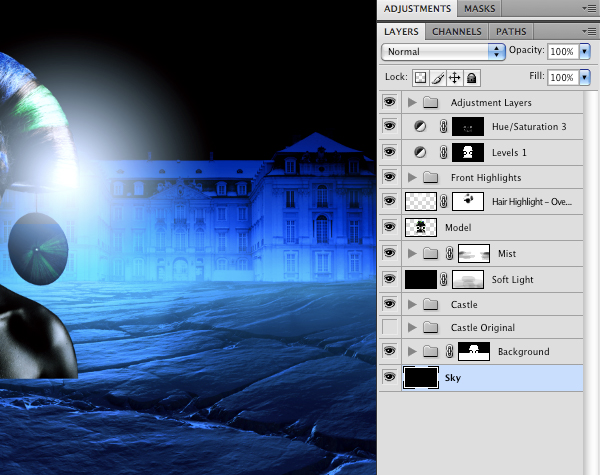Click the Fill percentage field

(x=563, y=77)
